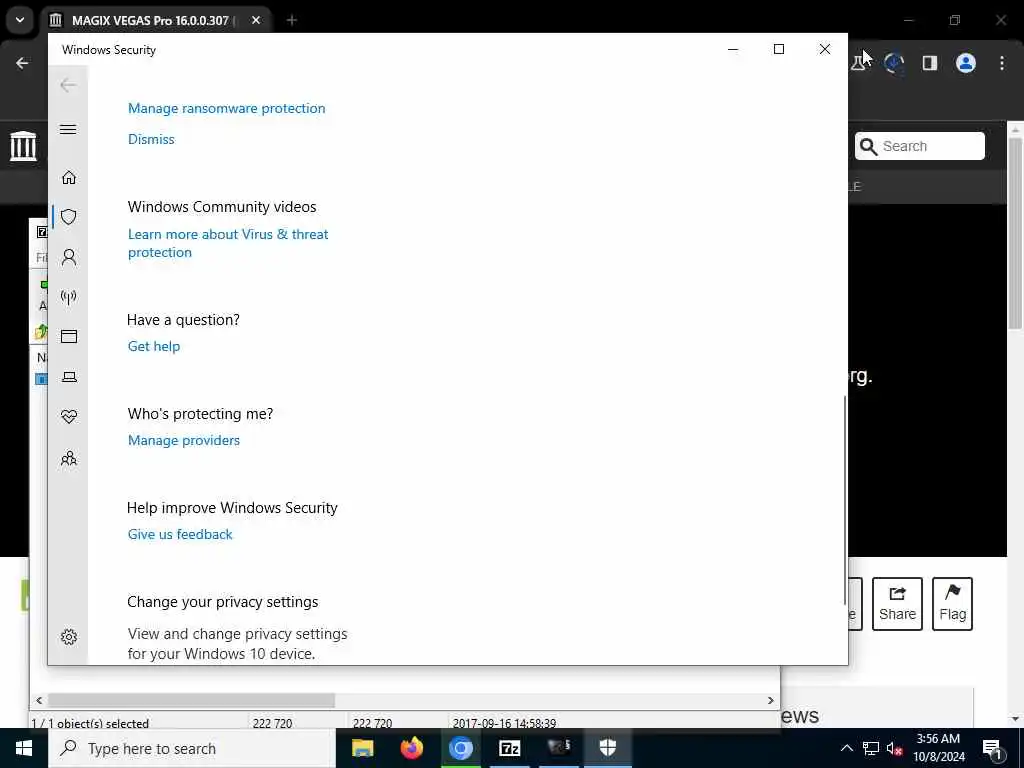Click the "Change your privacy settings" heading

[223, 601]
